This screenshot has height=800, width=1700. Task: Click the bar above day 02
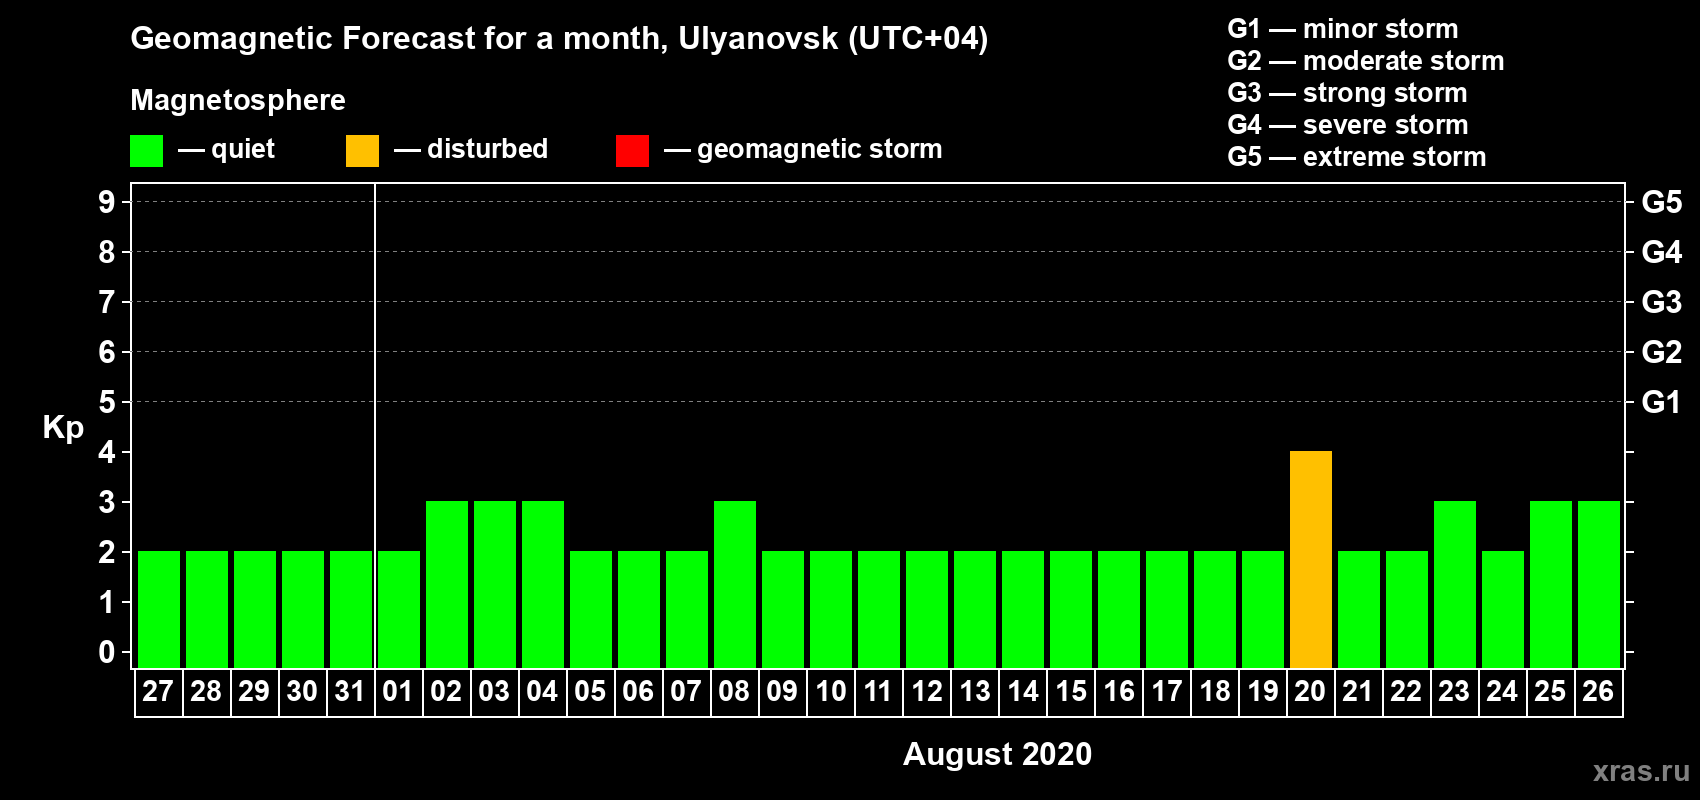447,584
